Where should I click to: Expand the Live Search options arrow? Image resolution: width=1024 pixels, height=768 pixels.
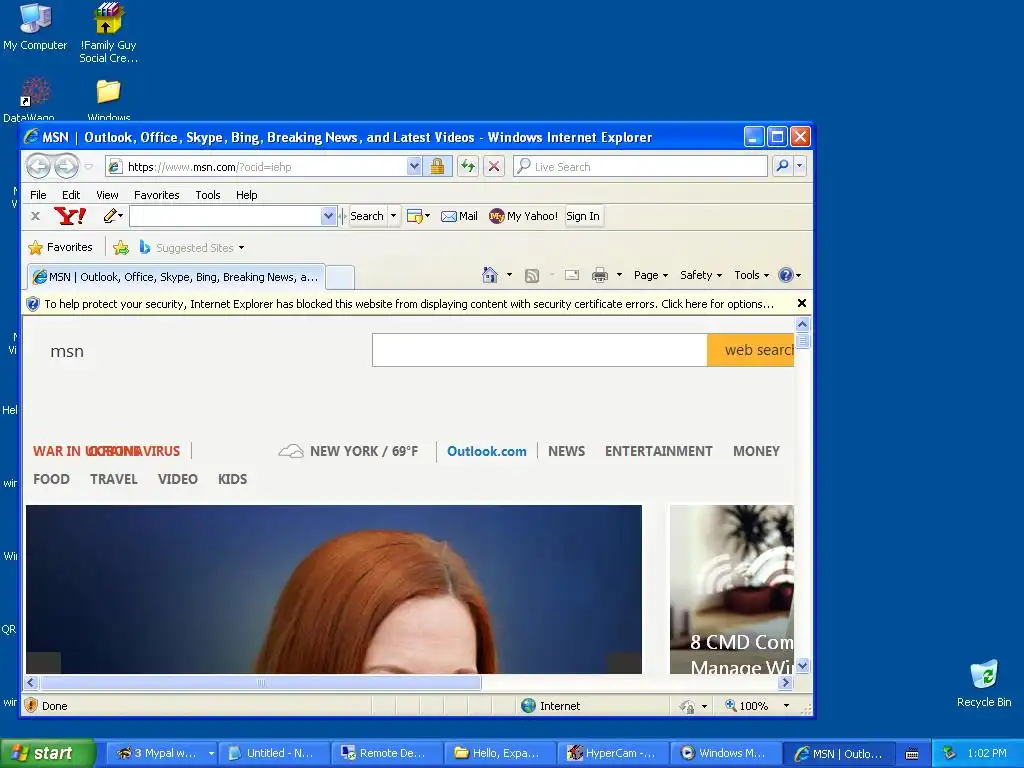(x=800, y=167)
